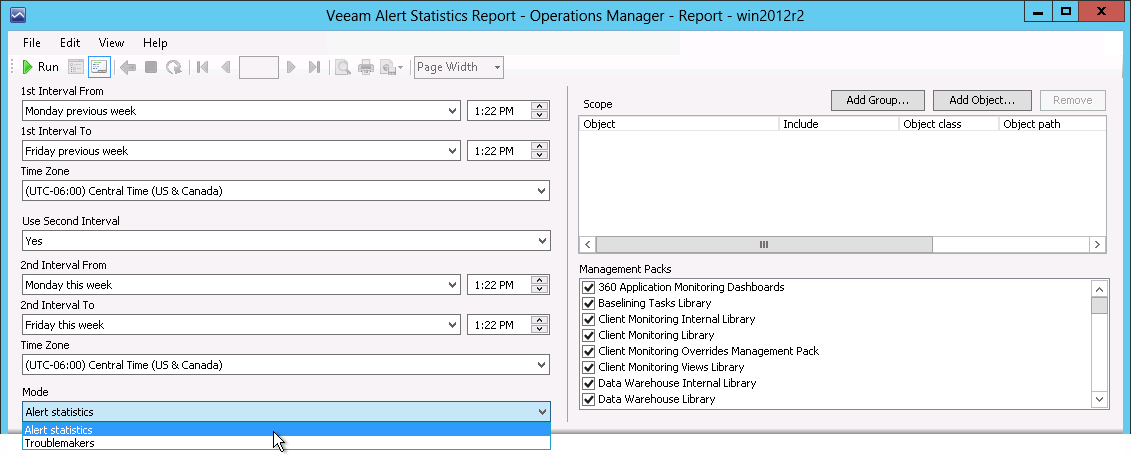This screenshot has width=1131, height=455.
Task: Click the Run report button
Action: (x=40, y=67)
